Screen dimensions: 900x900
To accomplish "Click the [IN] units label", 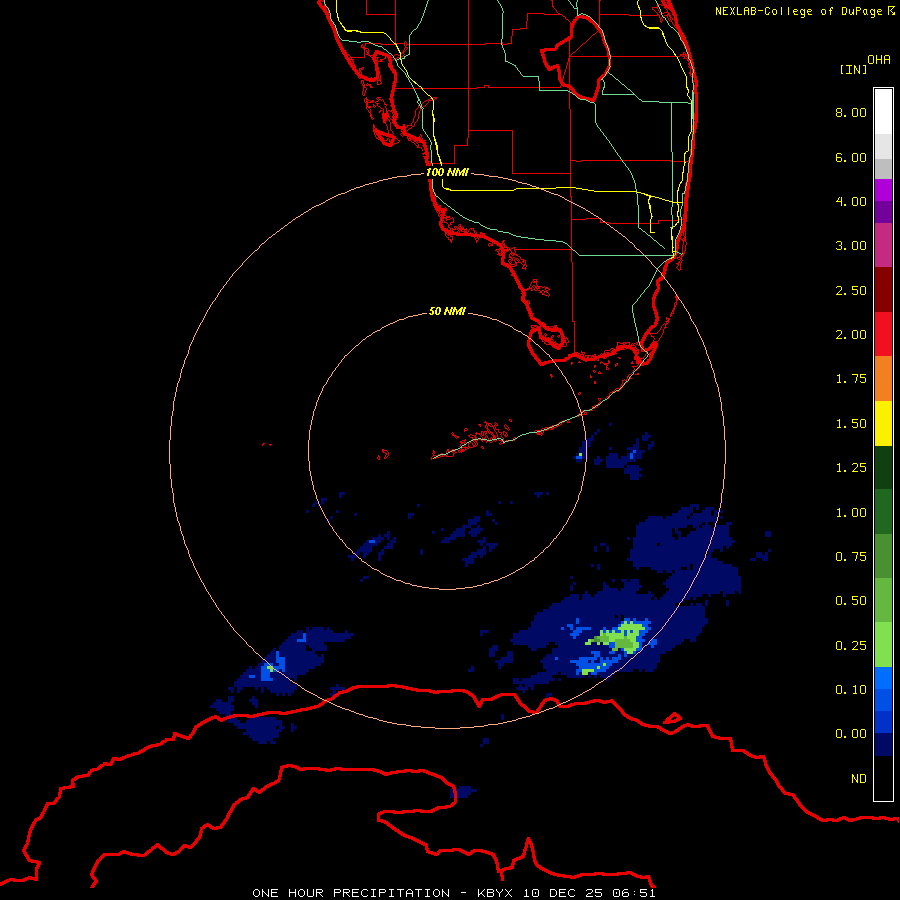I will pos(853,70).
